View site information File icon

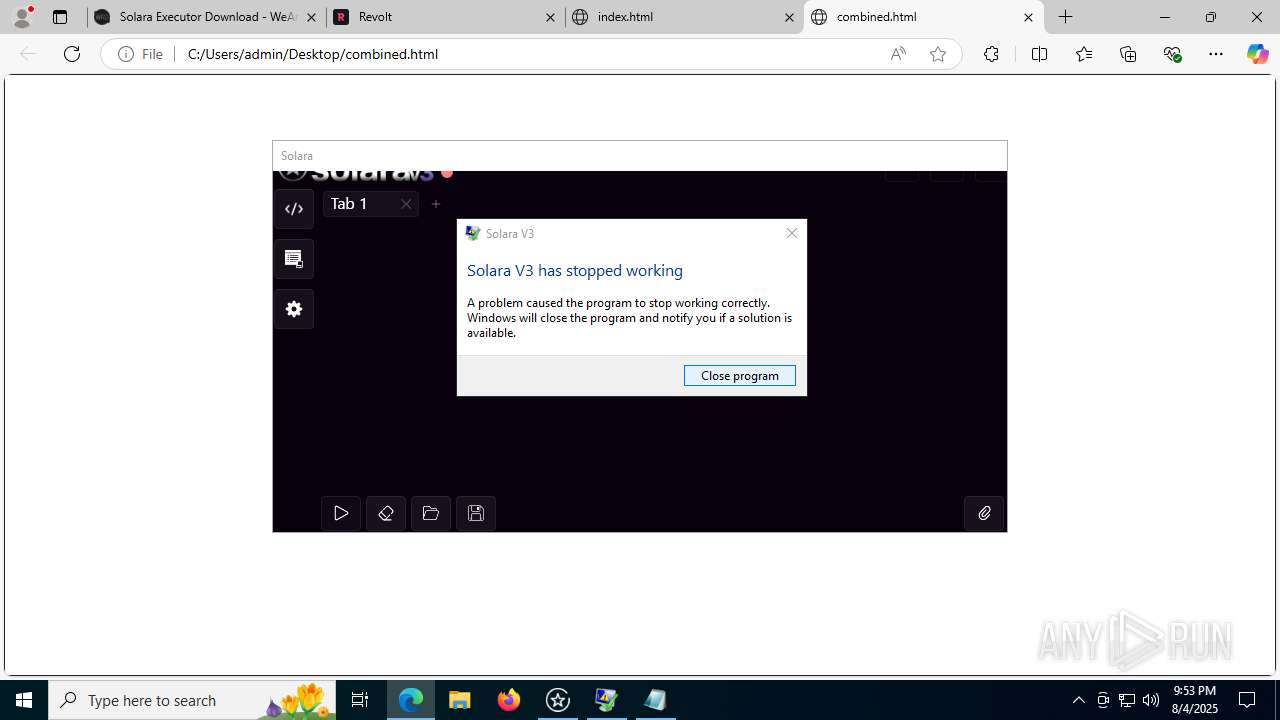tap(140, 54)
